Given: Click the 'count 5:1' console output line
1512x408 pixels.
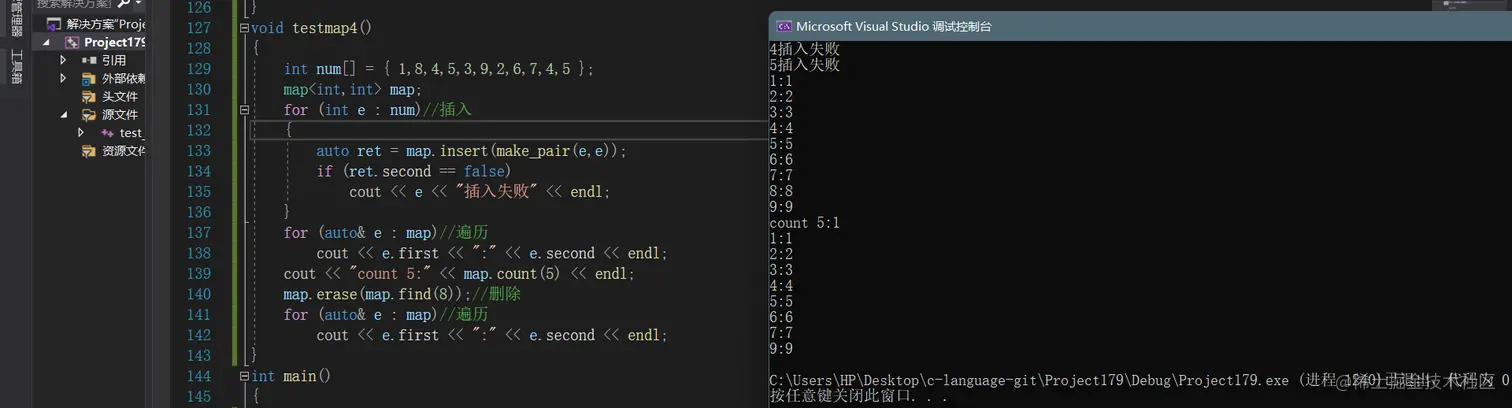Looking at the screenshot, I should (x=804, y=223).
